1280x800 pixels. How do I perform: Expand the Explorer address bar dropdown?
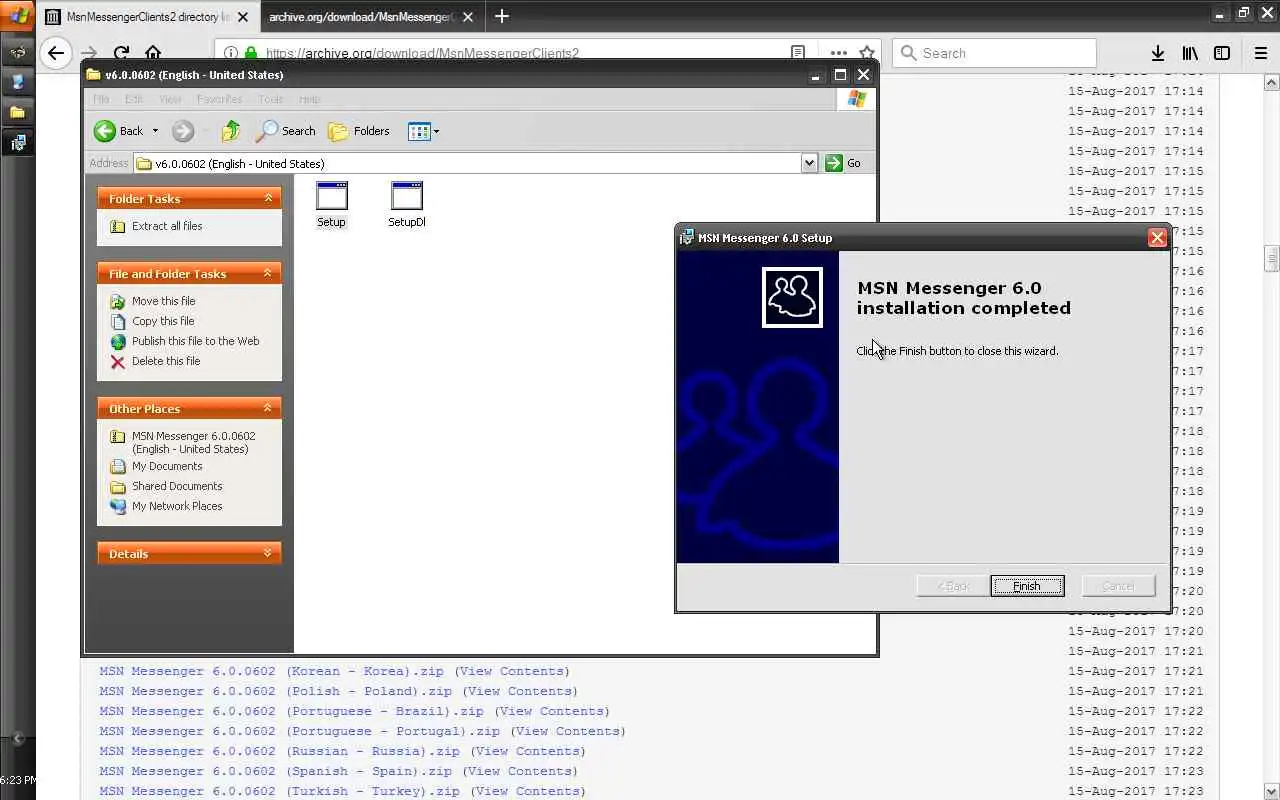click(x=809, y=163)
